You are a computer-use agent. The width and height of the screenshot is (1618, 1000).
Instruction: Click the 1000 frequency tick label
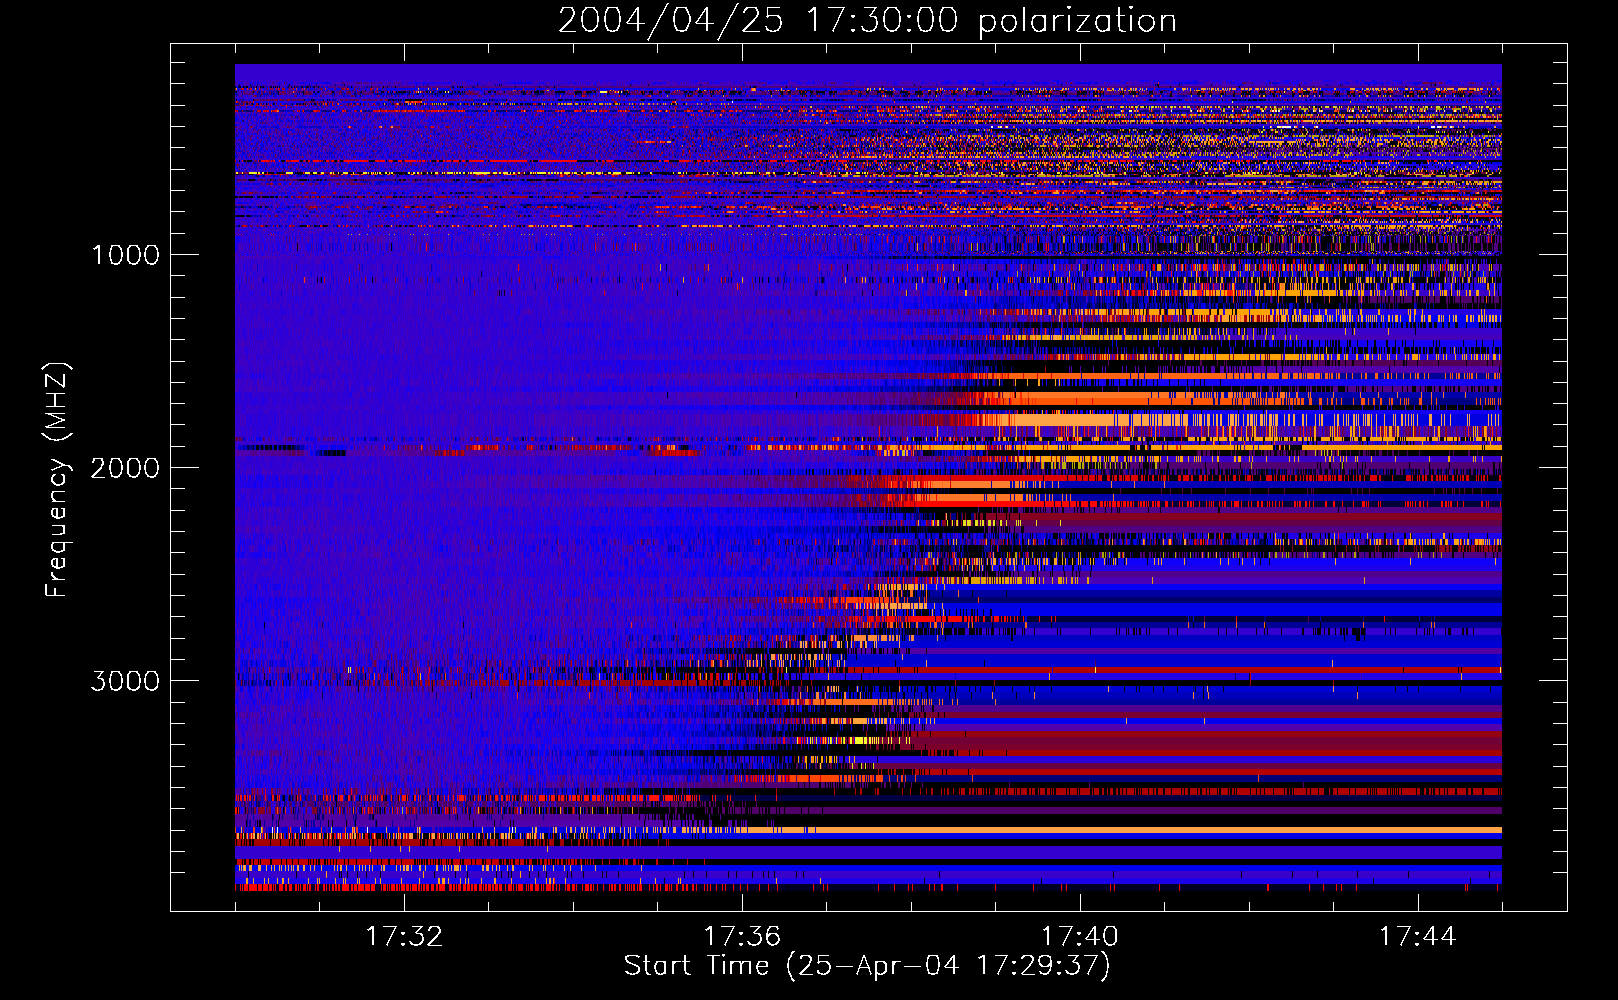coord(125,255)
